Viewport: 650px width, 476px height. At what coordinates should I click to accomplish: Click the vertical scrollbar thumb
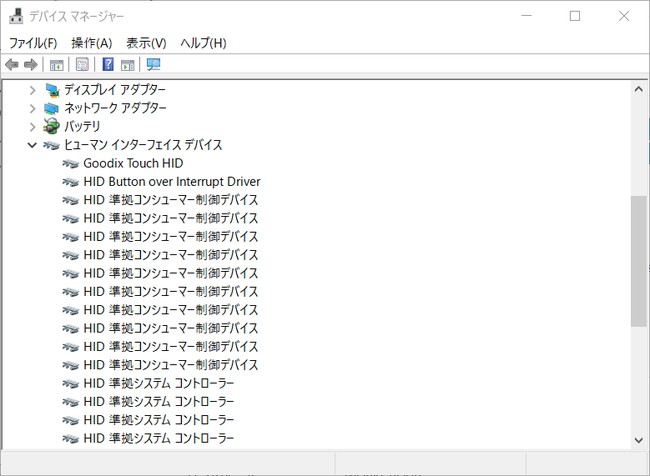click(x=638, y=261)
